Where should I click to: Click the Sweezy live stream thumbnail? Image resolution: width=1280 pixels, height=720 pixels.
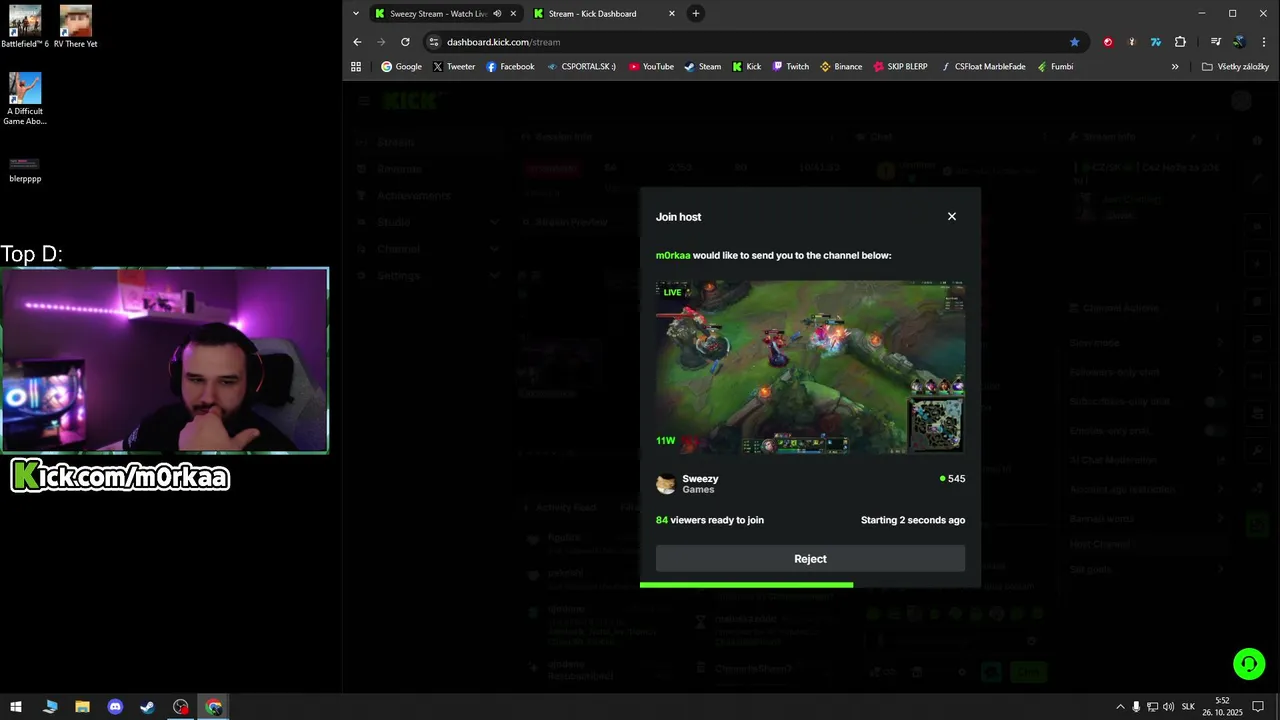(x=810, y=367)
